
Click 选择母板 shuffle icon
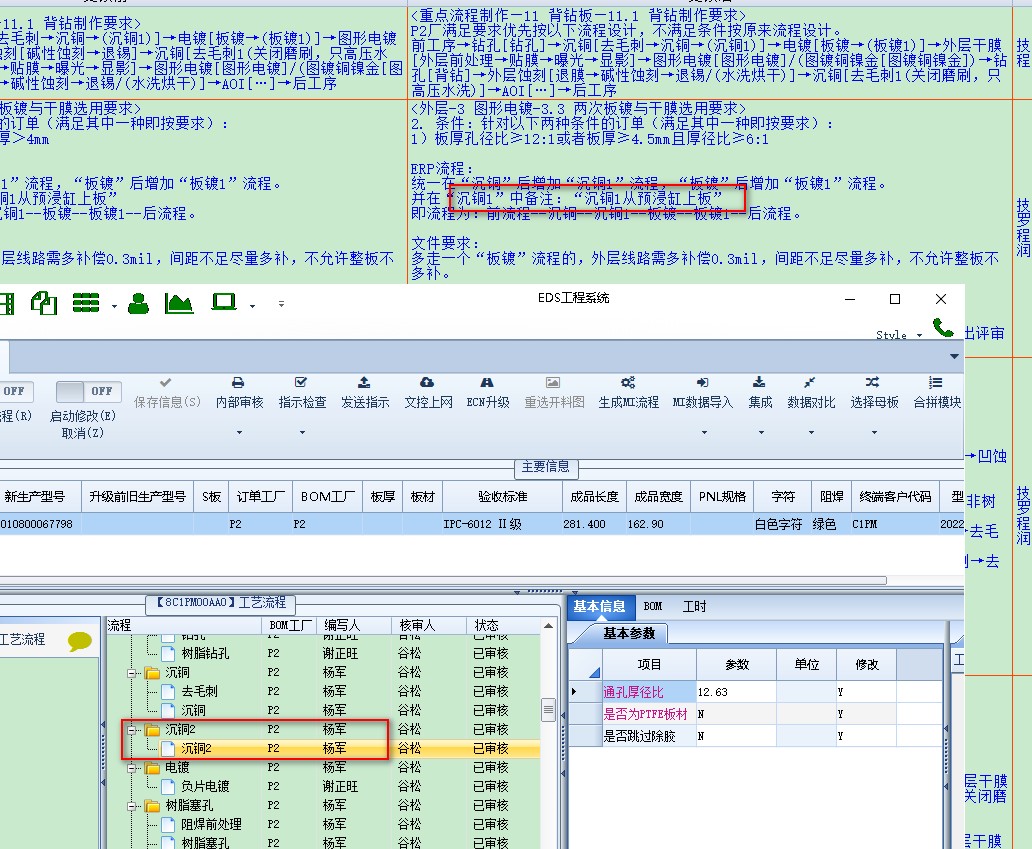click(x=872, y=382)
